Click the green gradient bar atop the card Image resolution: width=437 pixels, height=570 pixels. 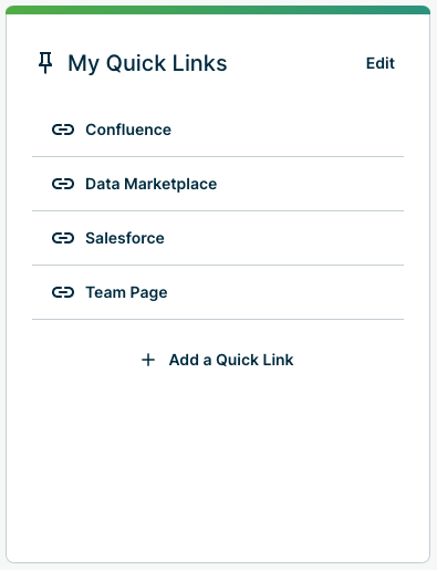[x=218, y=10]
